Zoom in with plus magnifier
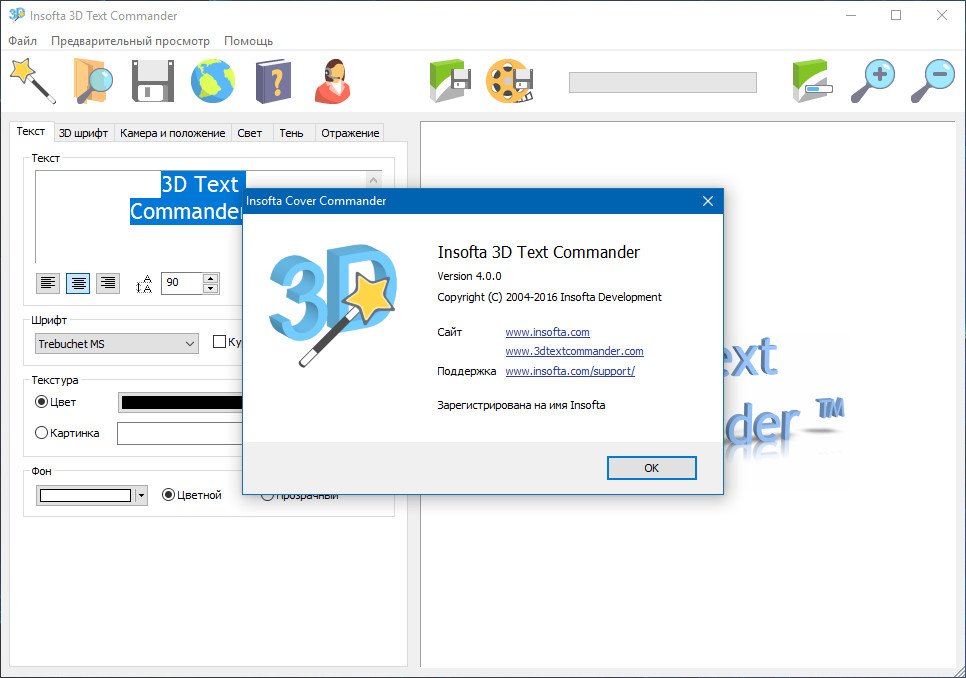966x678 pixels. [x=872, y=81]
